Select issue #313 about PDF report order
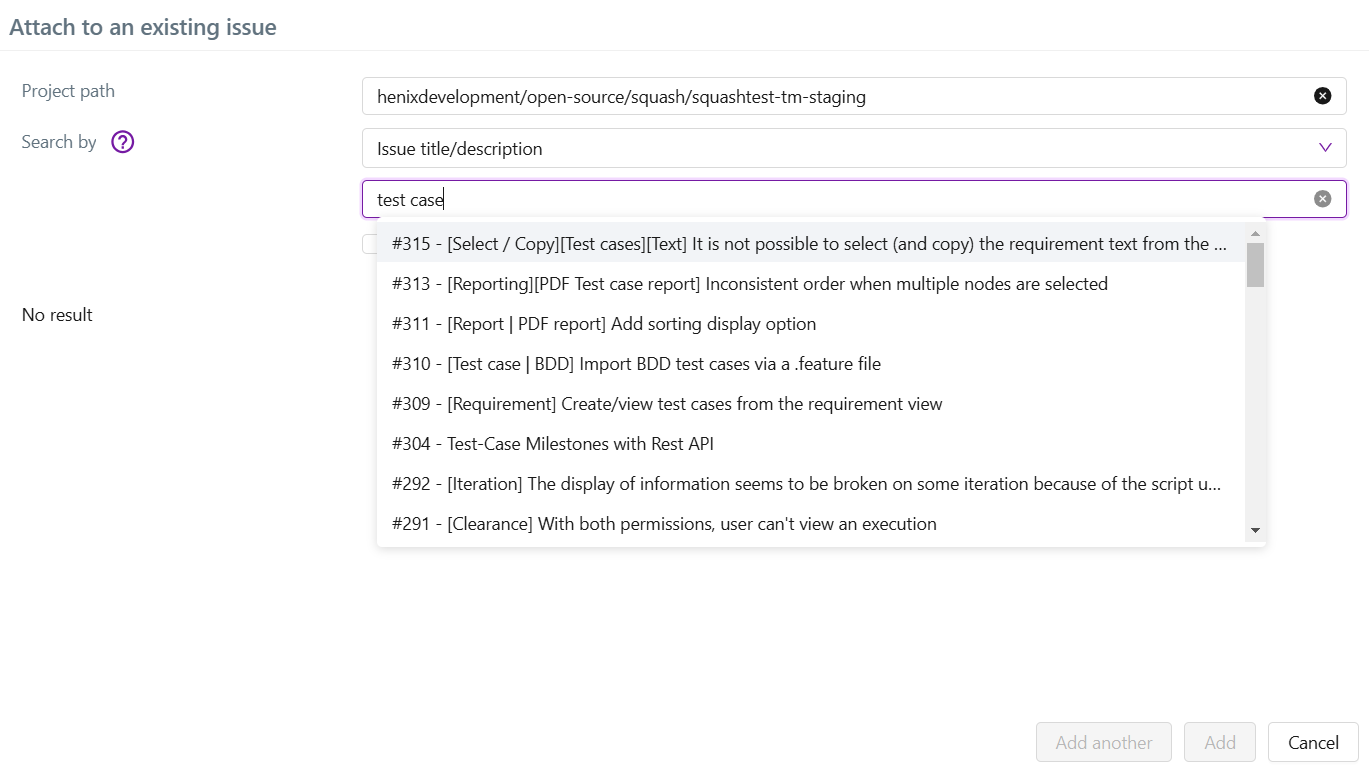 (x=748, y=283)
